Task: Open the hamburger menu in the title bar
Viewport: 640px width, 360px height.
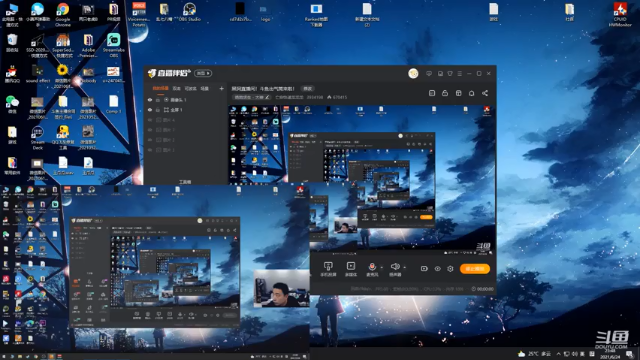Action: (x=460, y=73)
